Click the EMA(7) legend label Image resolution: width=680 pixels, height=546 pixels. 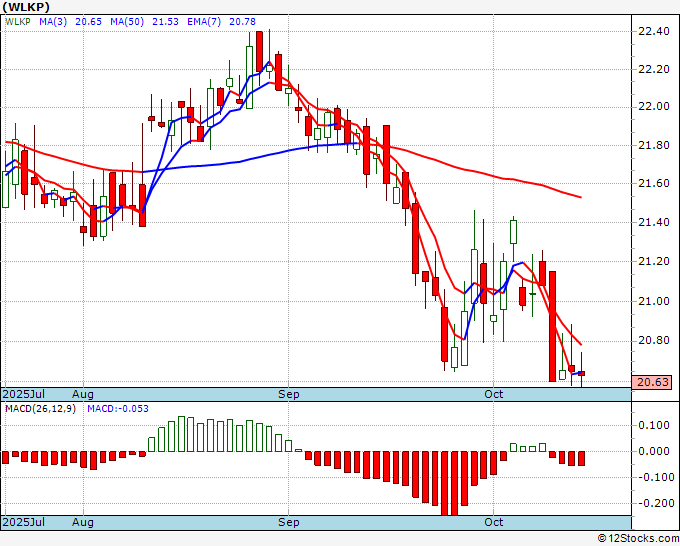(204, 22)
